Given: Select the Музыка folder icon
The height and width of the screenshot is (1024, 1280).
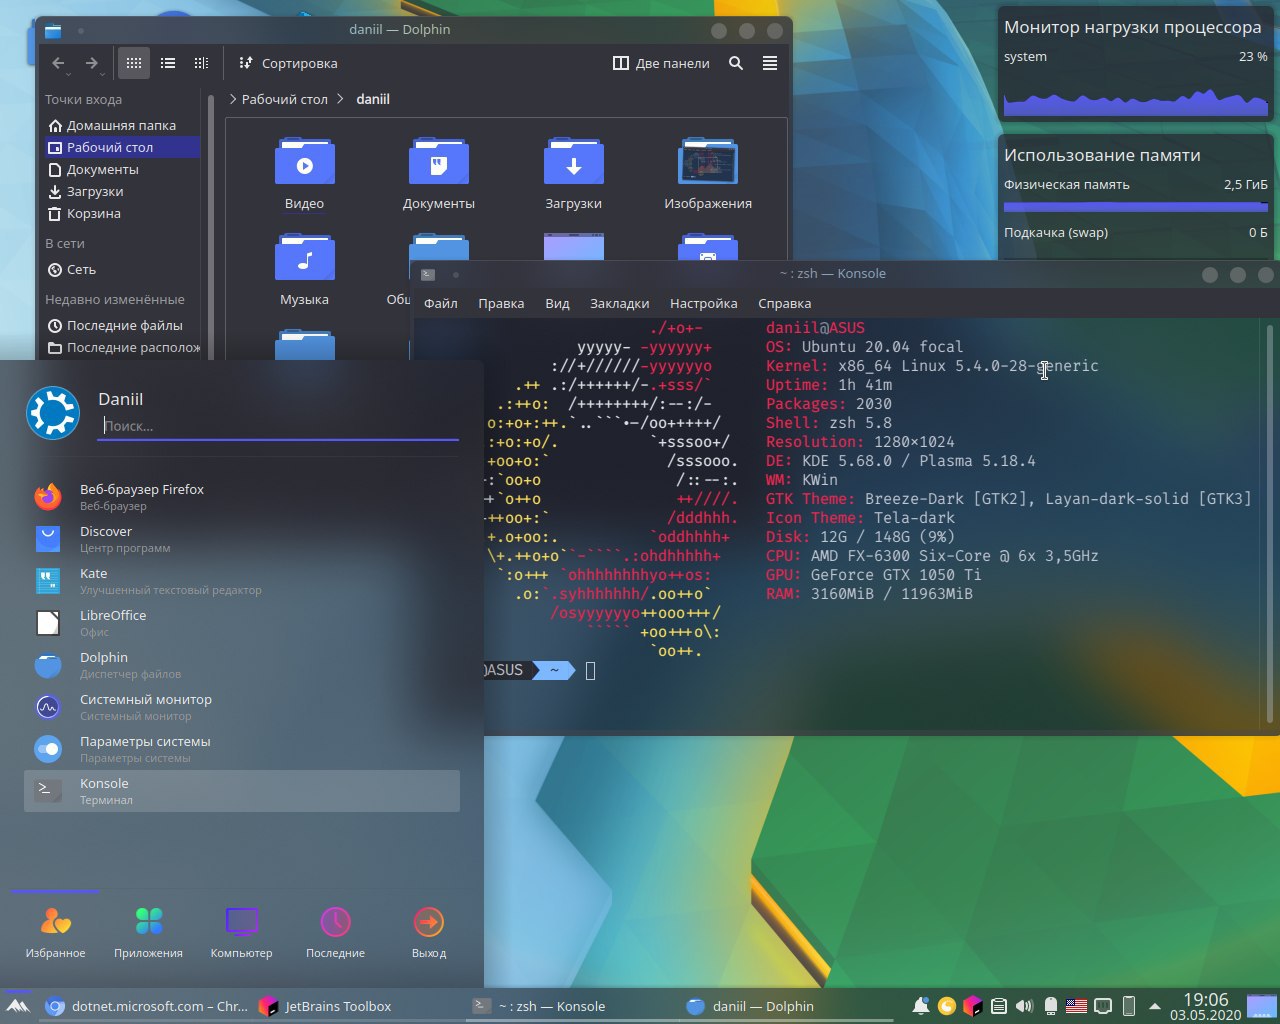Looking at the screenshot, I should pyautogui.click(x=304, y=258).
